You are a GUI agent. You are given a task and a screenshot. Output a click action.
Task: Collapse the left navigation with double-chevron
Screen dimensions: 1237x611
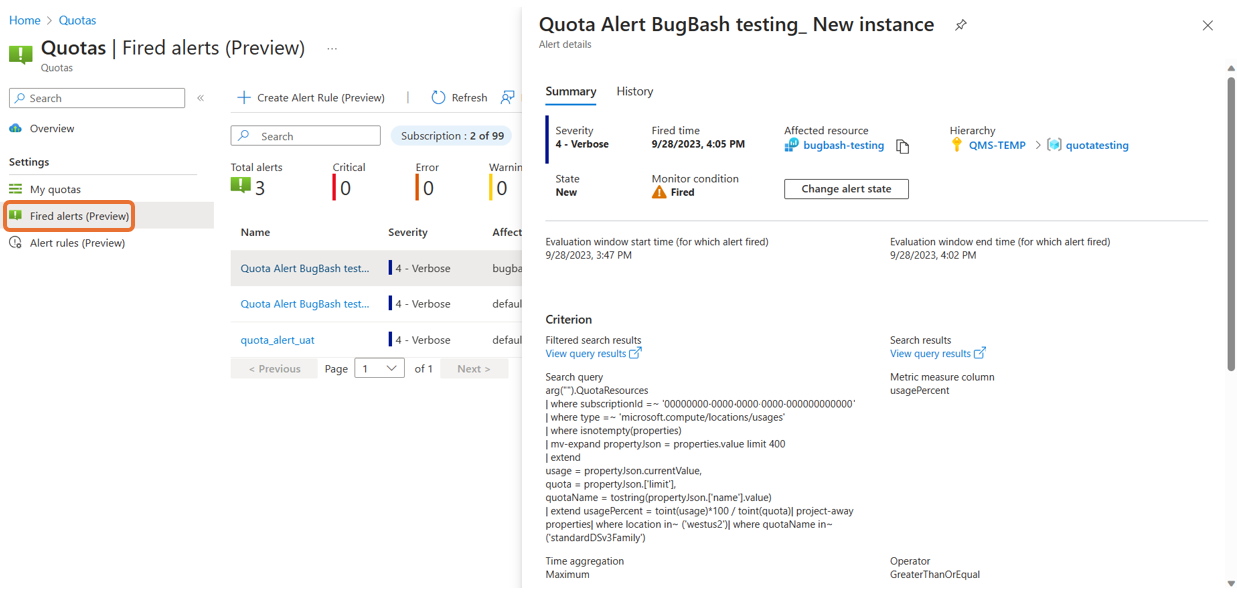[x=201, y=98]
